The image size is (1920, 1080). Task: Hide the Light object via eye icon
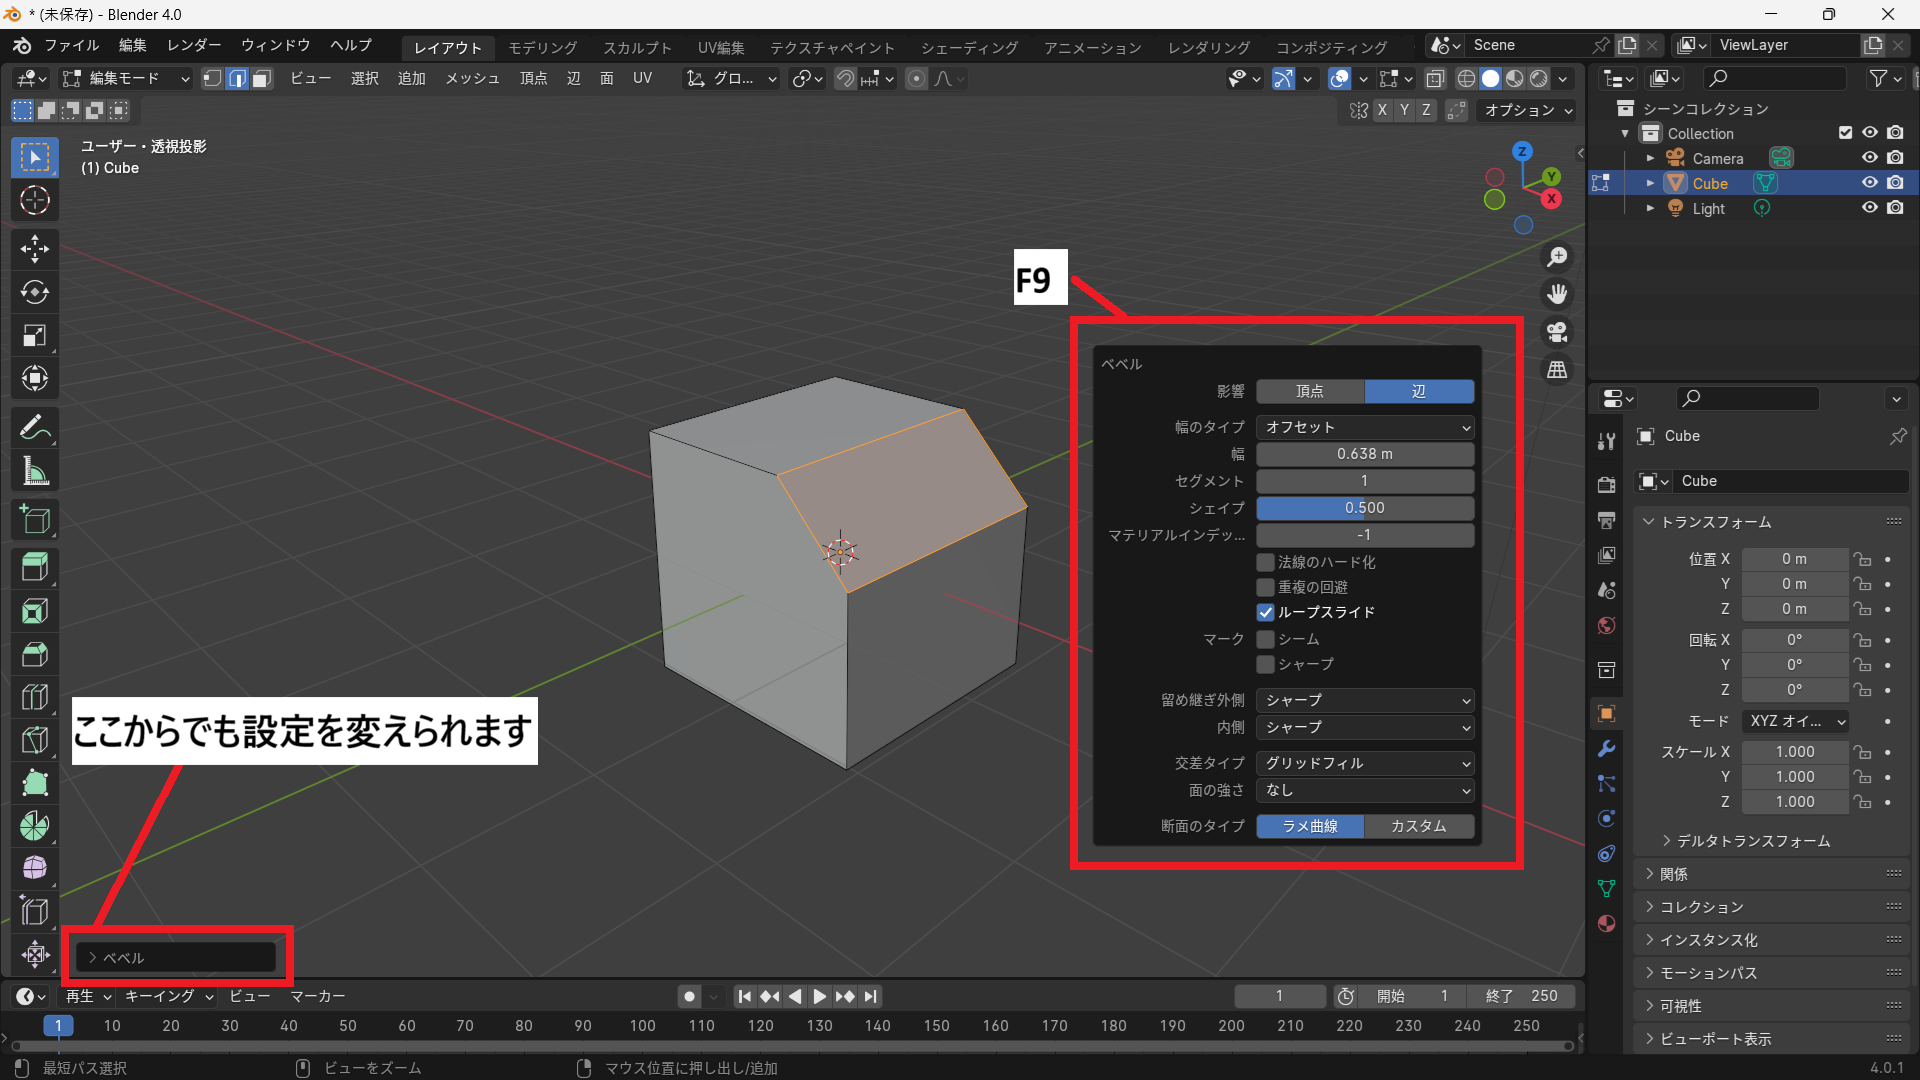[x=1869, y=208]
